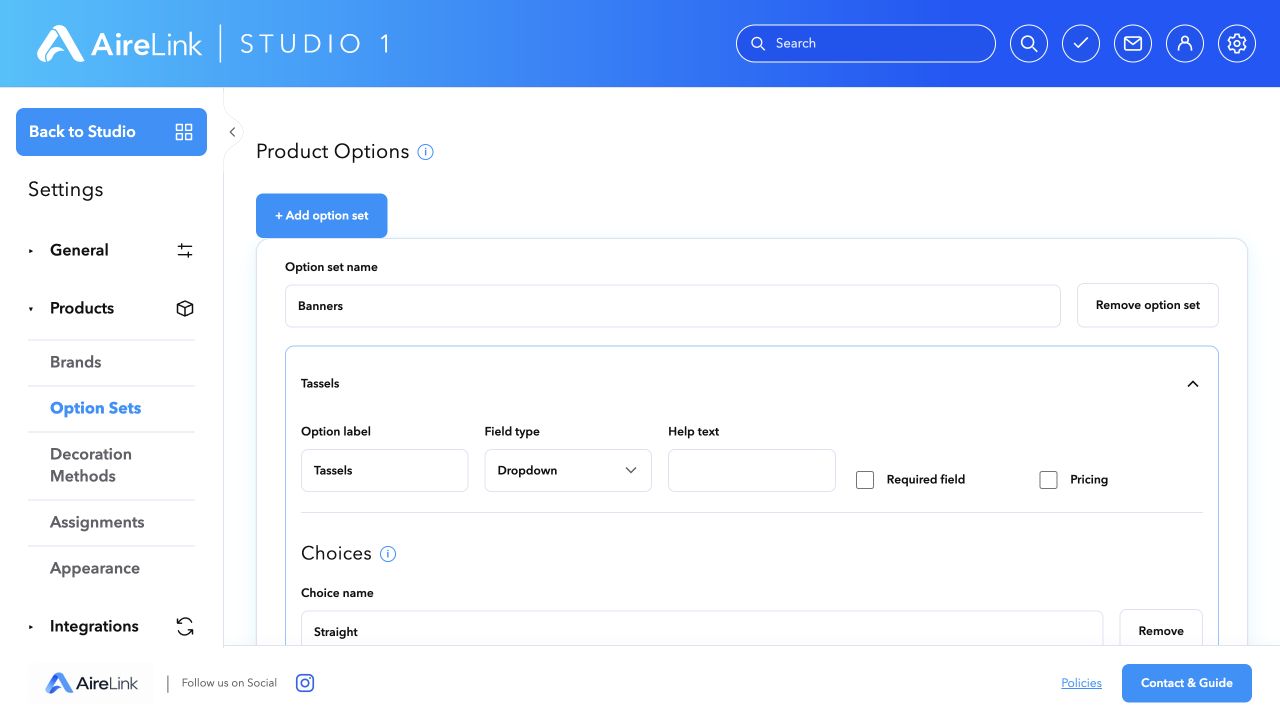Image resolution: width=1280 pixels, height=720 pixels.
Task: Open the Appearance menu item
Action: click(x=95, y=568)
